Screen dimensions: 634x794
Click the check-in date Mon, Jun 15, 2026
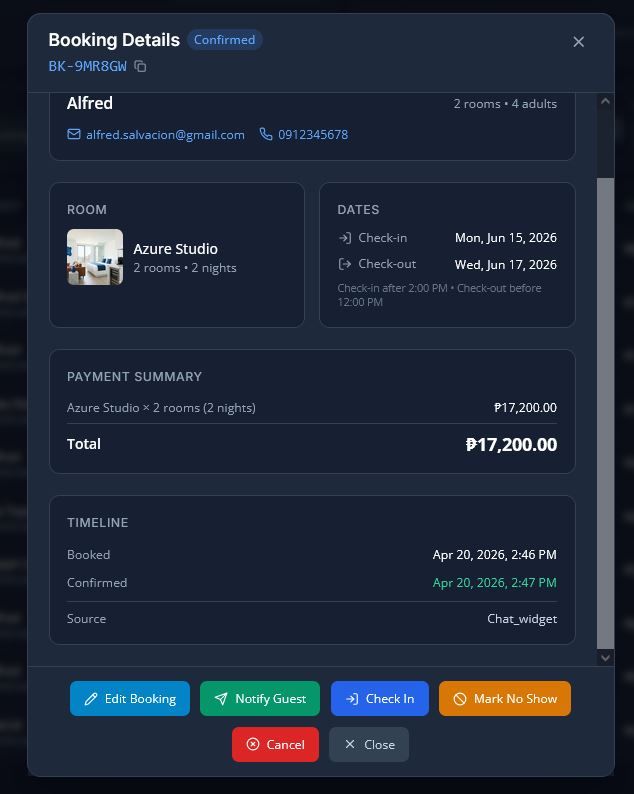(x=506, y=237)
